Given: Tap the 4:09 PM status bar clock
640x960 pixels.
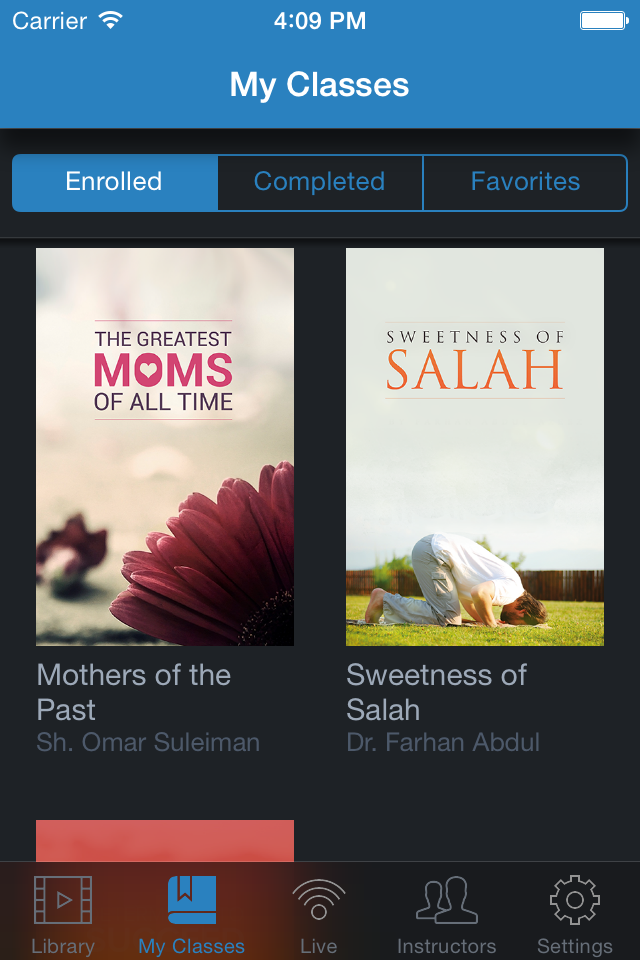Looking at the screenshot, I should [319, 20].
